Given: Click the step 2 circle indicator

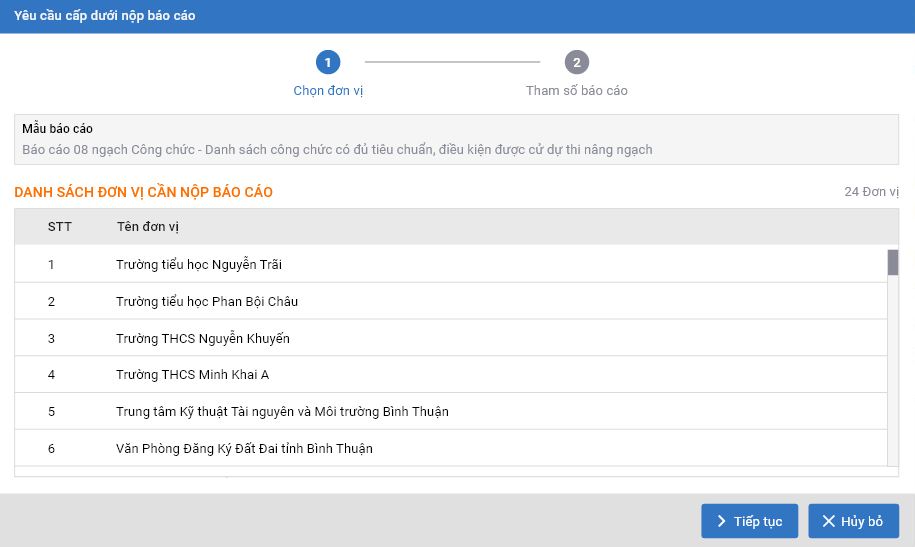Looking at the screenshot, I should pos(576,63).
